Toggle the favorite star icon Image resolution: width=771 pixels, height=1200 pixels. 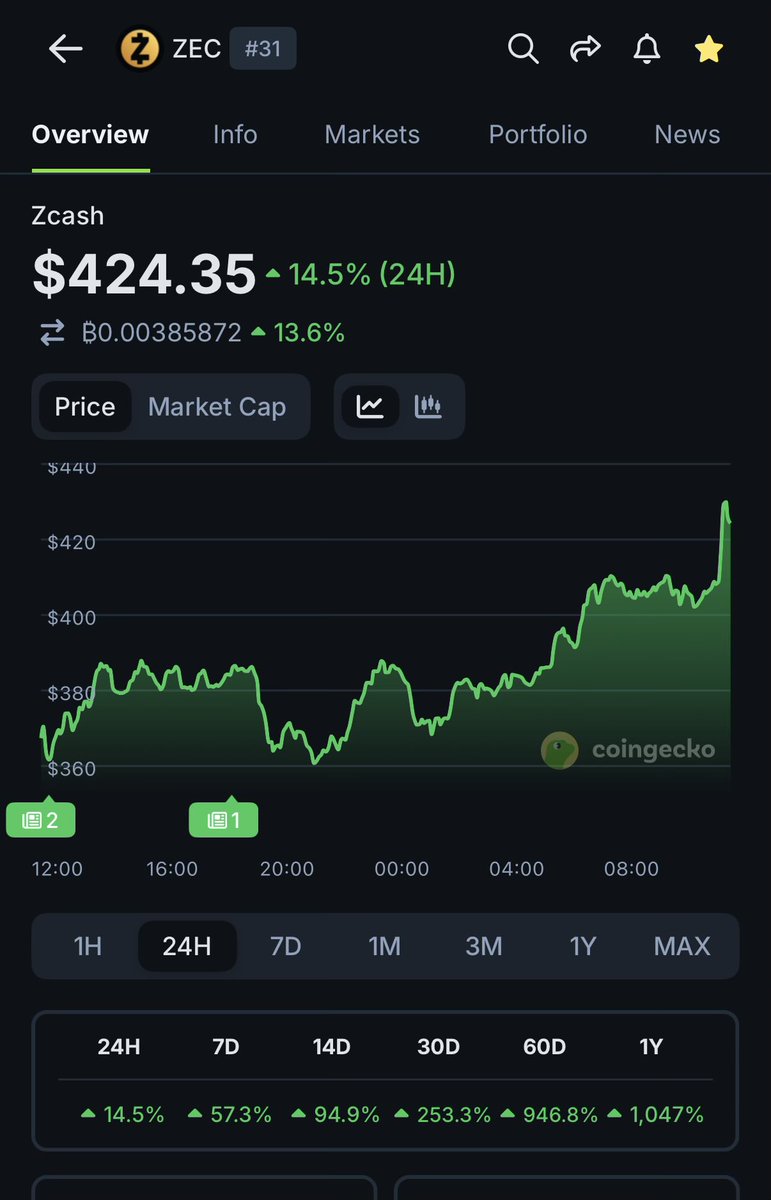(709, 49)
